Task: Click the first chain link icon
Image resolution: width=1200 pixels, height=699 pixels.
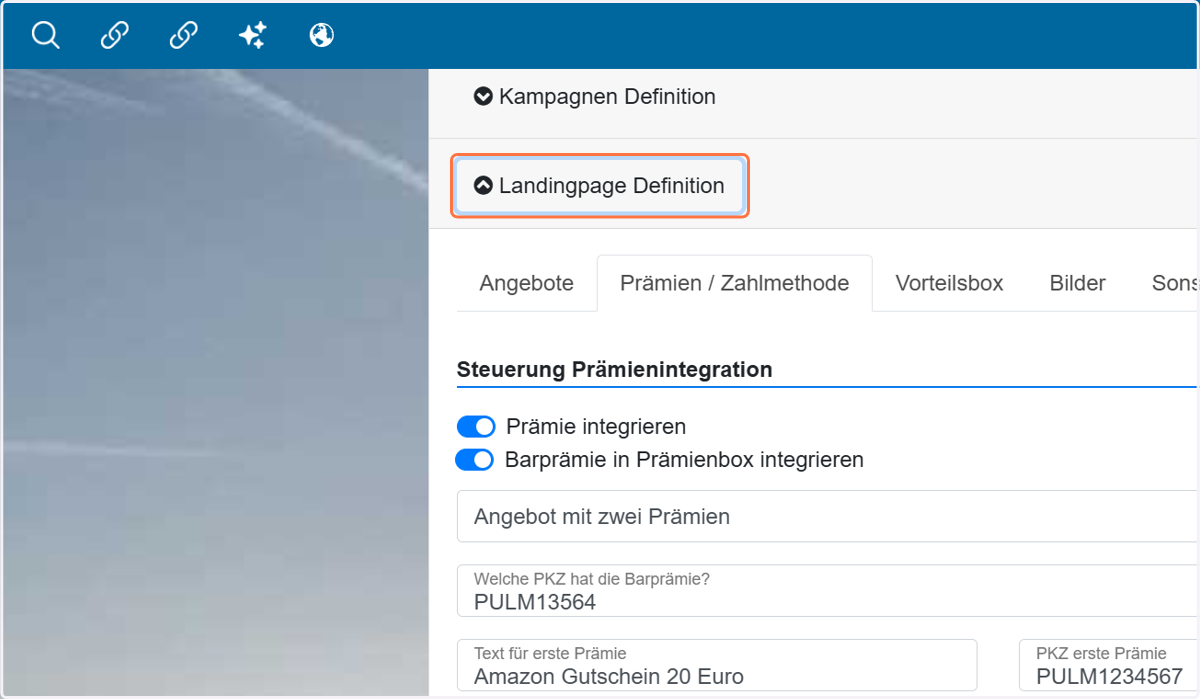Action: (x=115, y=36)
